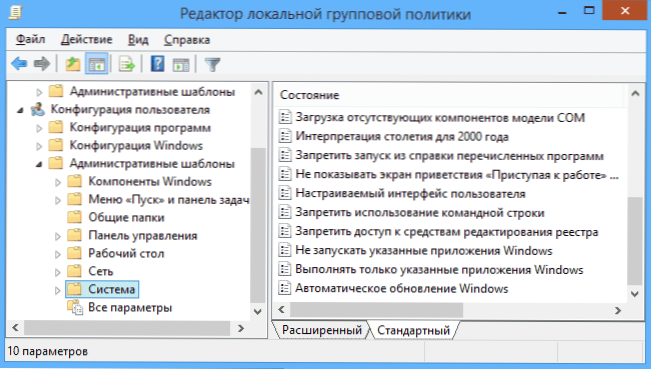
Task: Click the policy icon beside 'Автоматическое обновление Windows'
Action: [285, 288]
